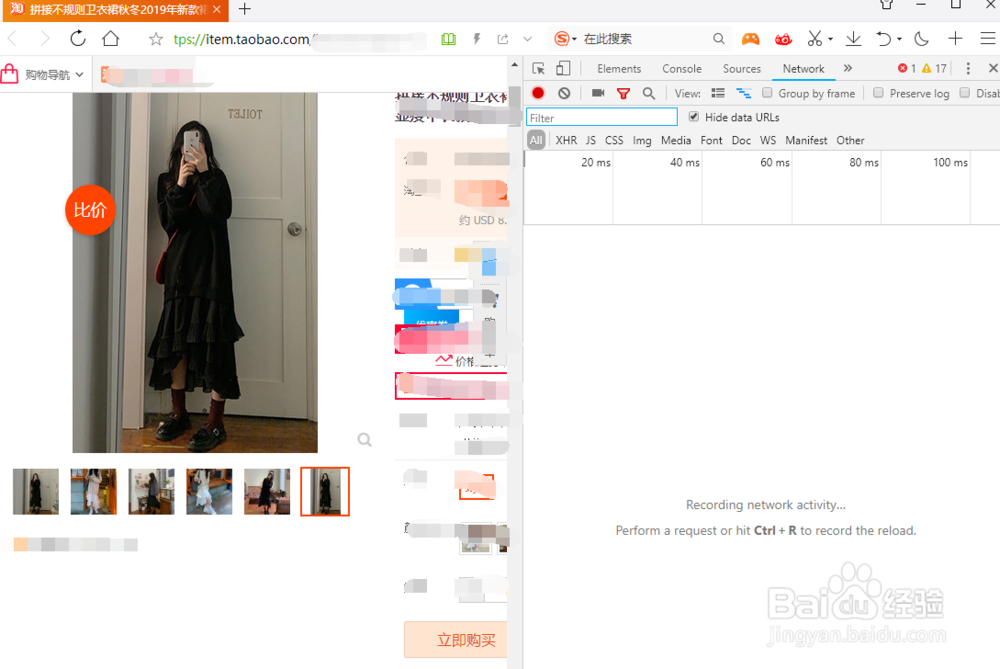
Task: Show more DevTools tabs
Action: point(848,68)
